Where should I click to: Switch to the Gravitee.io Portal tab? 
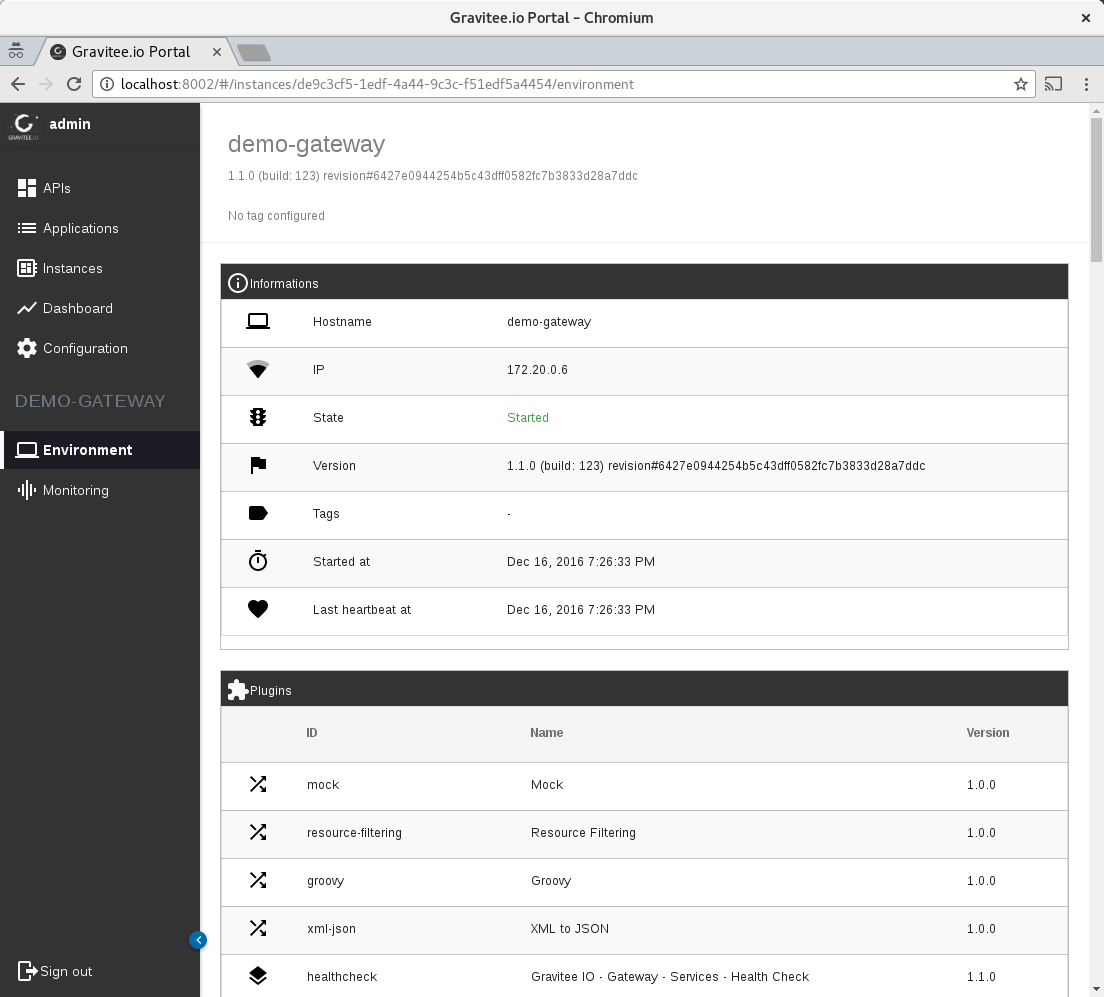click(x=130, y=52)
